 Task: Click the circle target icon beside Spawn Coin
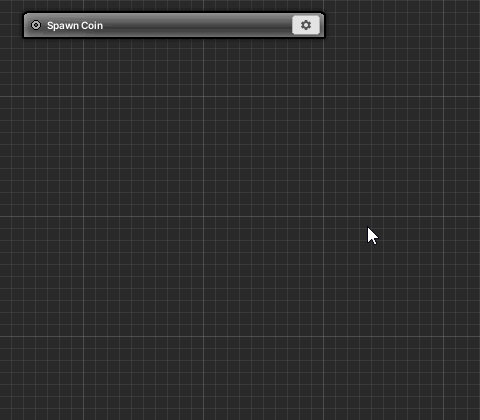[36, 25]
